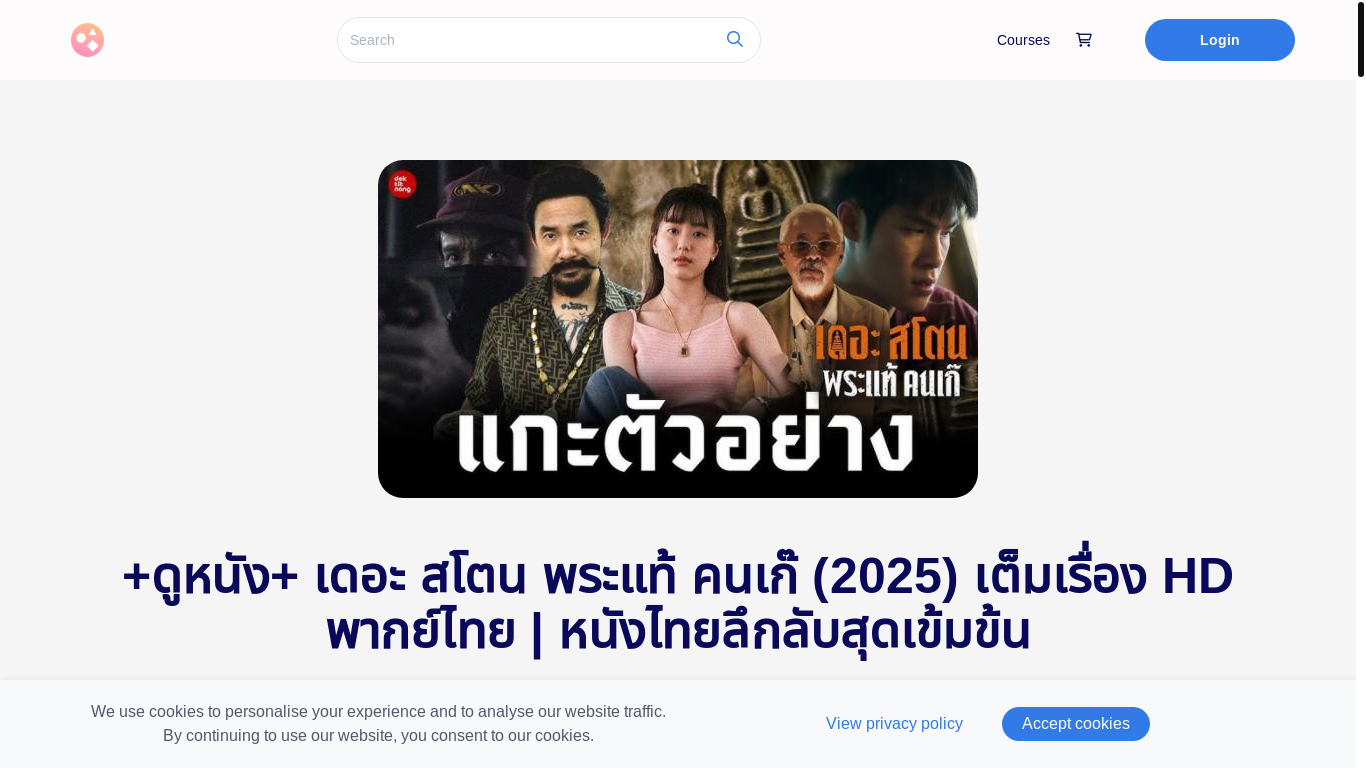1366x768 pixels.
Task: Click the heading line starting with +ดูหนัง+
Action: (678, 576)
